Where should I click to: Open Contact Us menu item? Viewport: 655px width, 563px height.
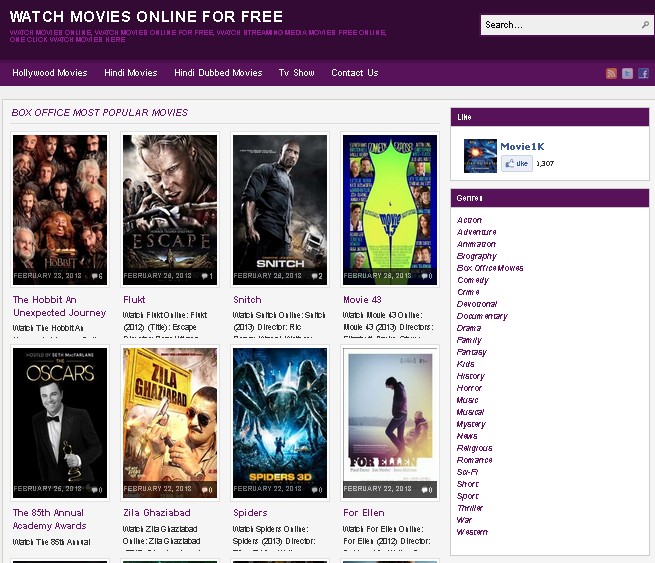(355, 73)
